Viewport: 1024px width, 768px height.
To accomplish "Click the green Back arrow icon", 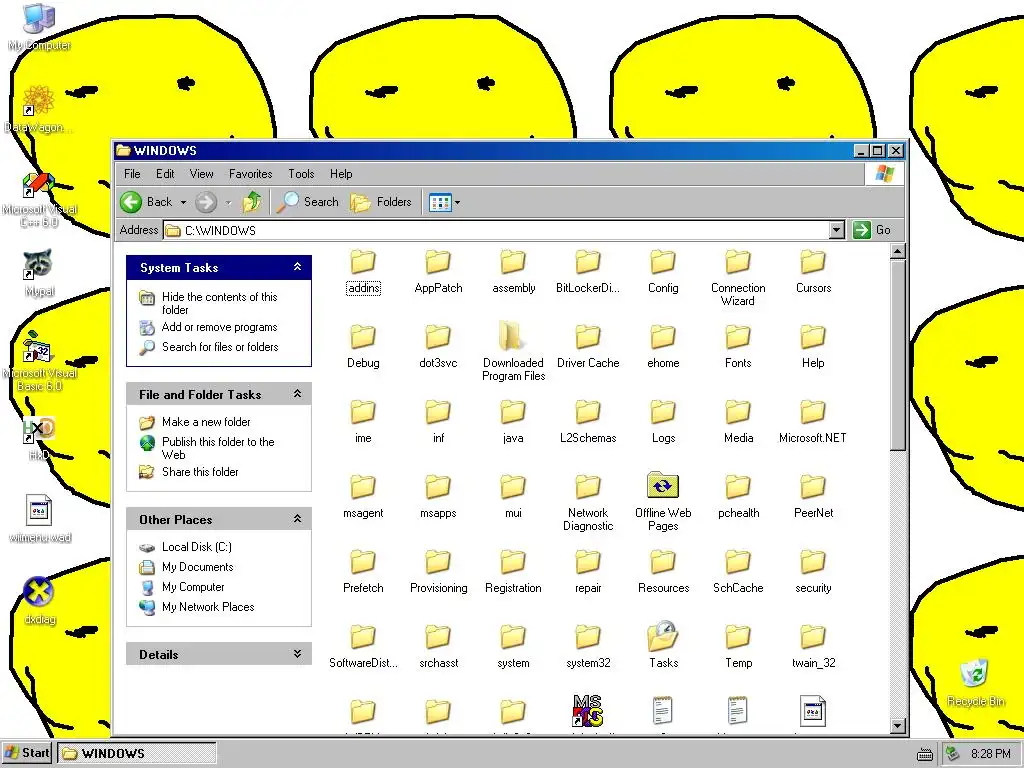I will (x=131, y=202).
